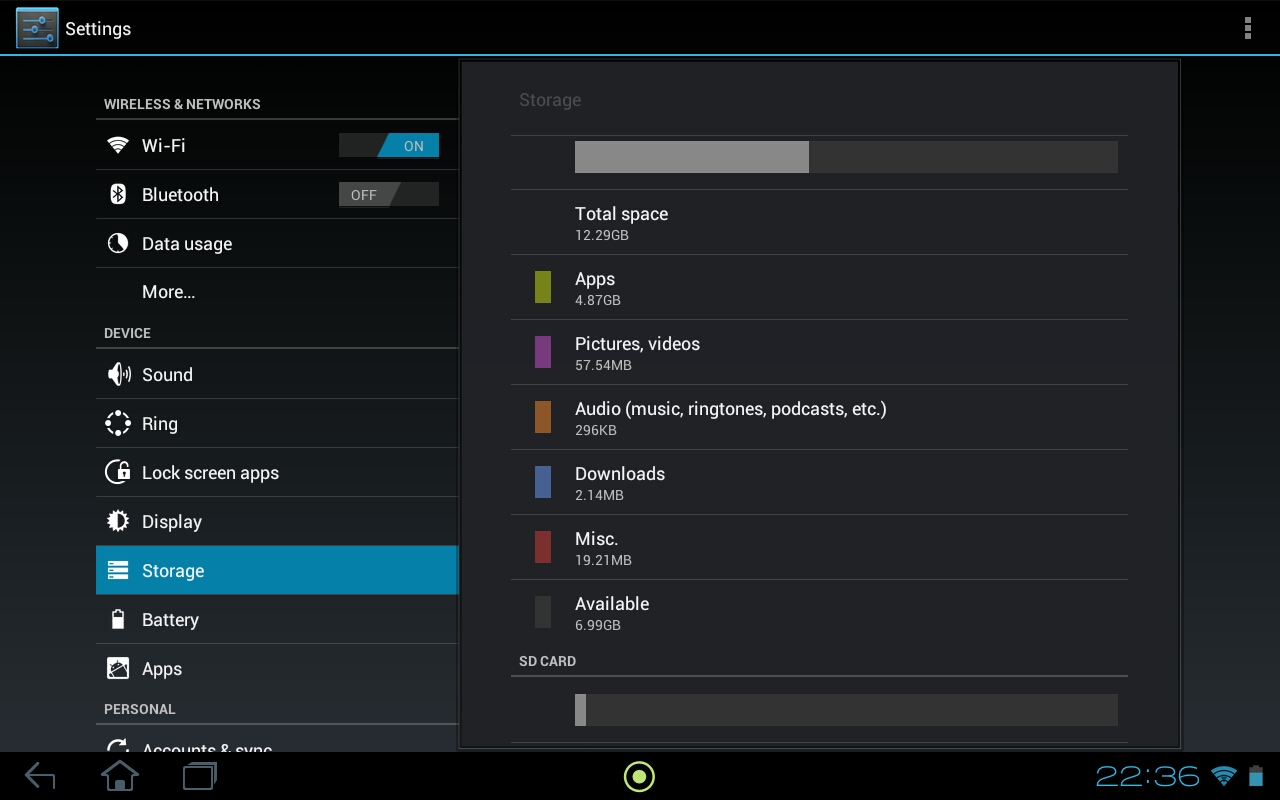1280x800 pixels.
Task: Tap the Battery icon in settings list
Action: (x=118, y=619)
